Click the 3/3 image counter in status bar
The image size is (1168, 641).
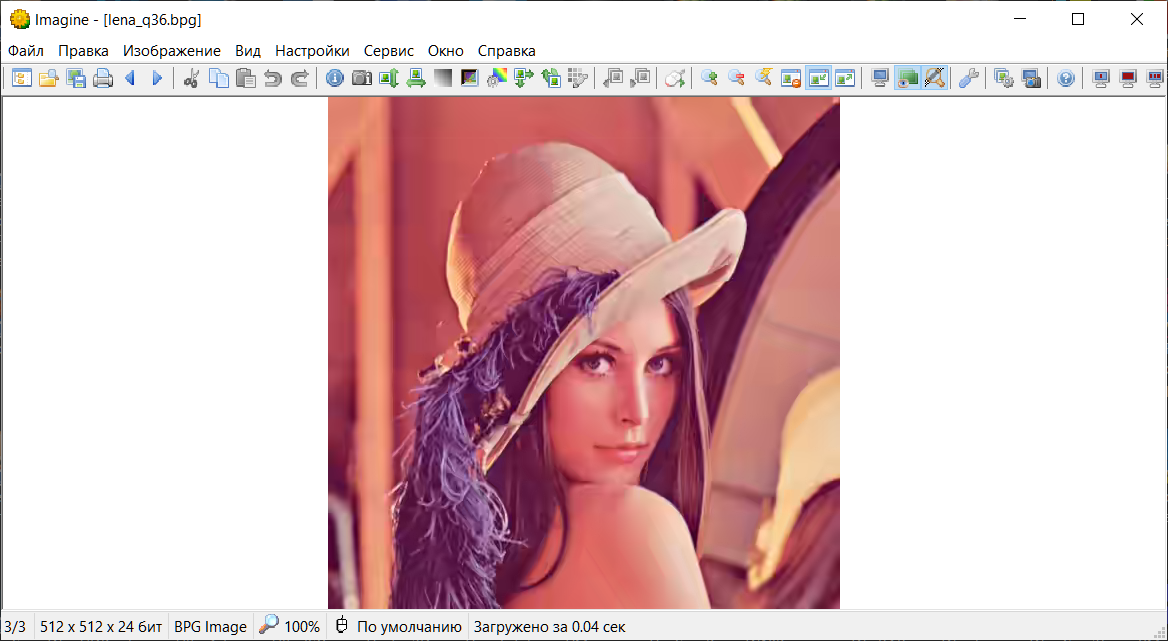(x=15, y=627)
